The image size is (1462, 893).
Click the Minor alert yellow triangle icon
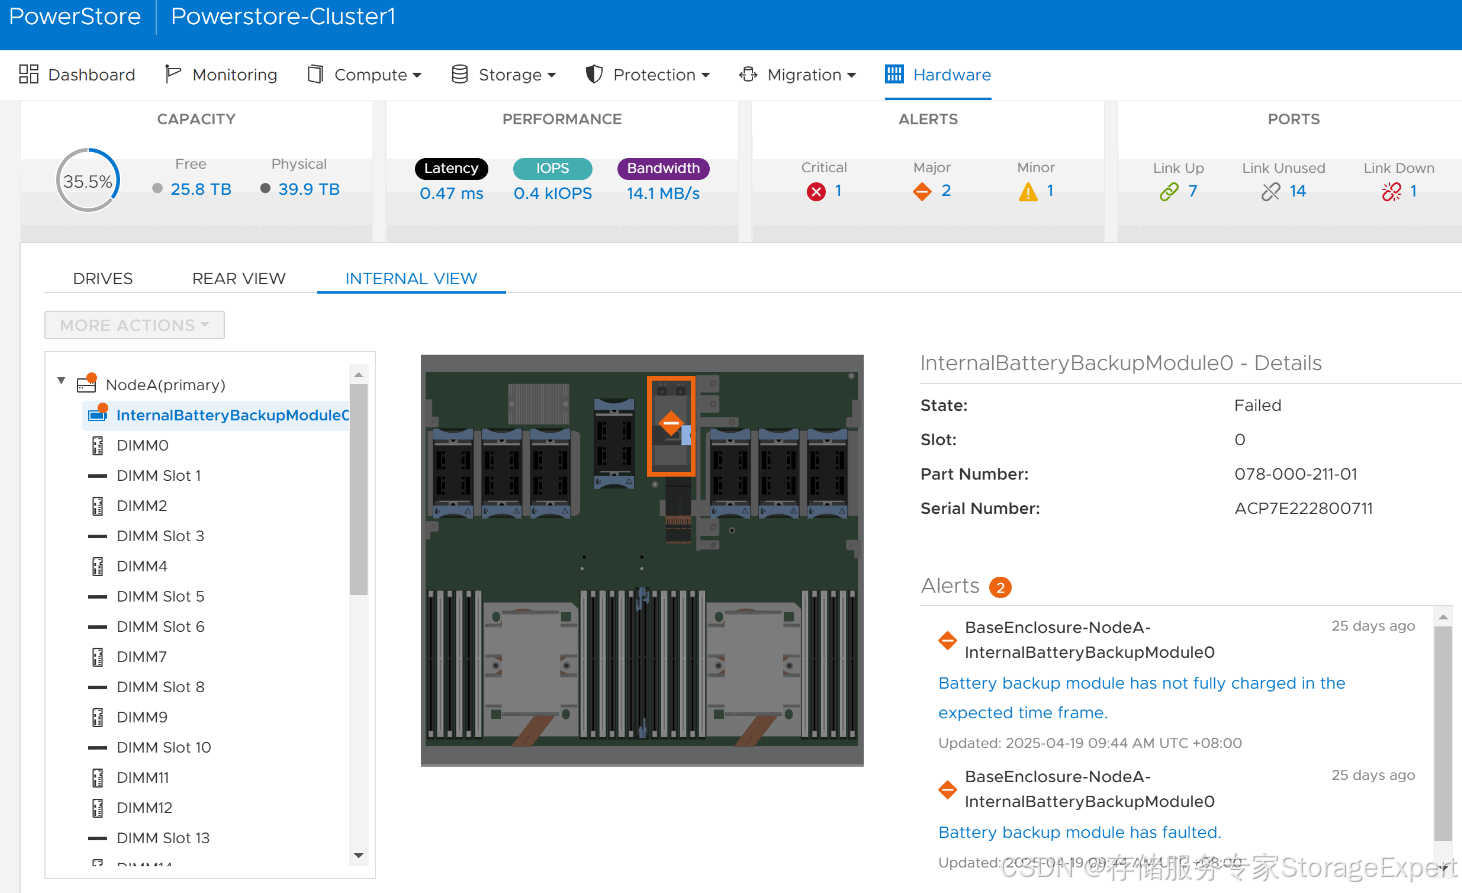(x=1028, y=191)
